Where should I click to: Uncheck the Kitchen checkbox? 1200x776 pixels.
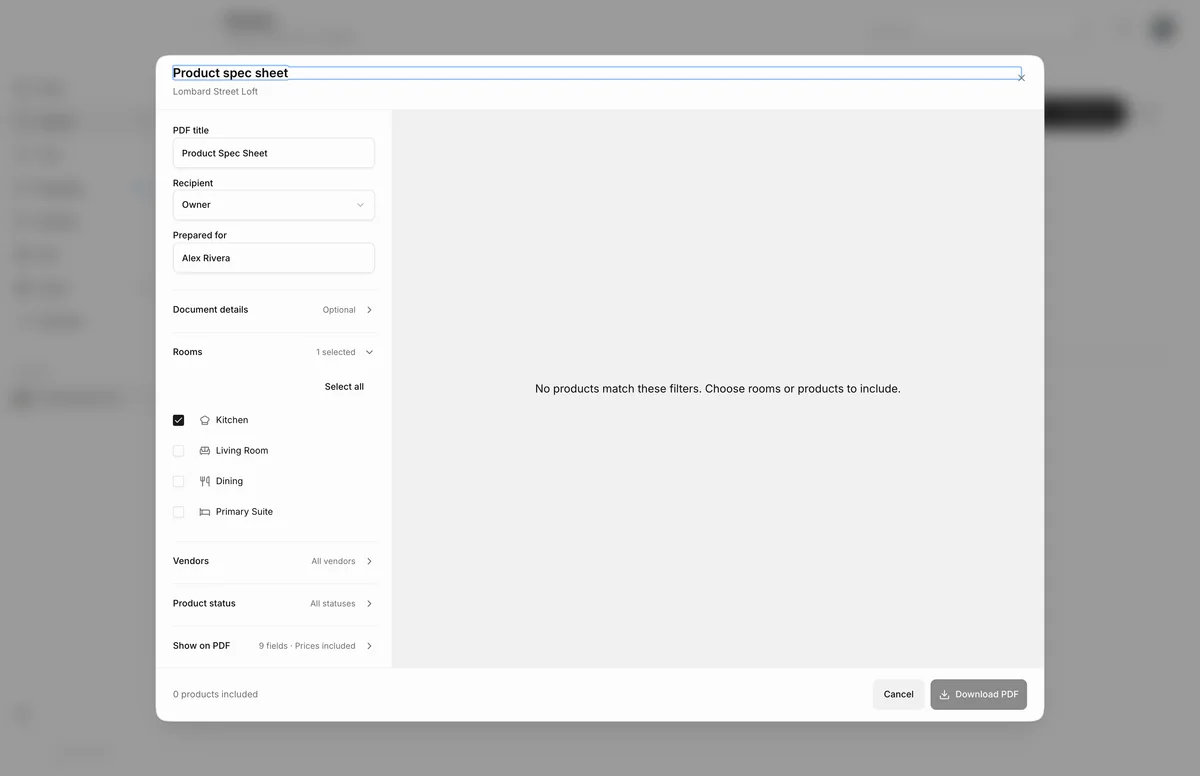(179, 420)
